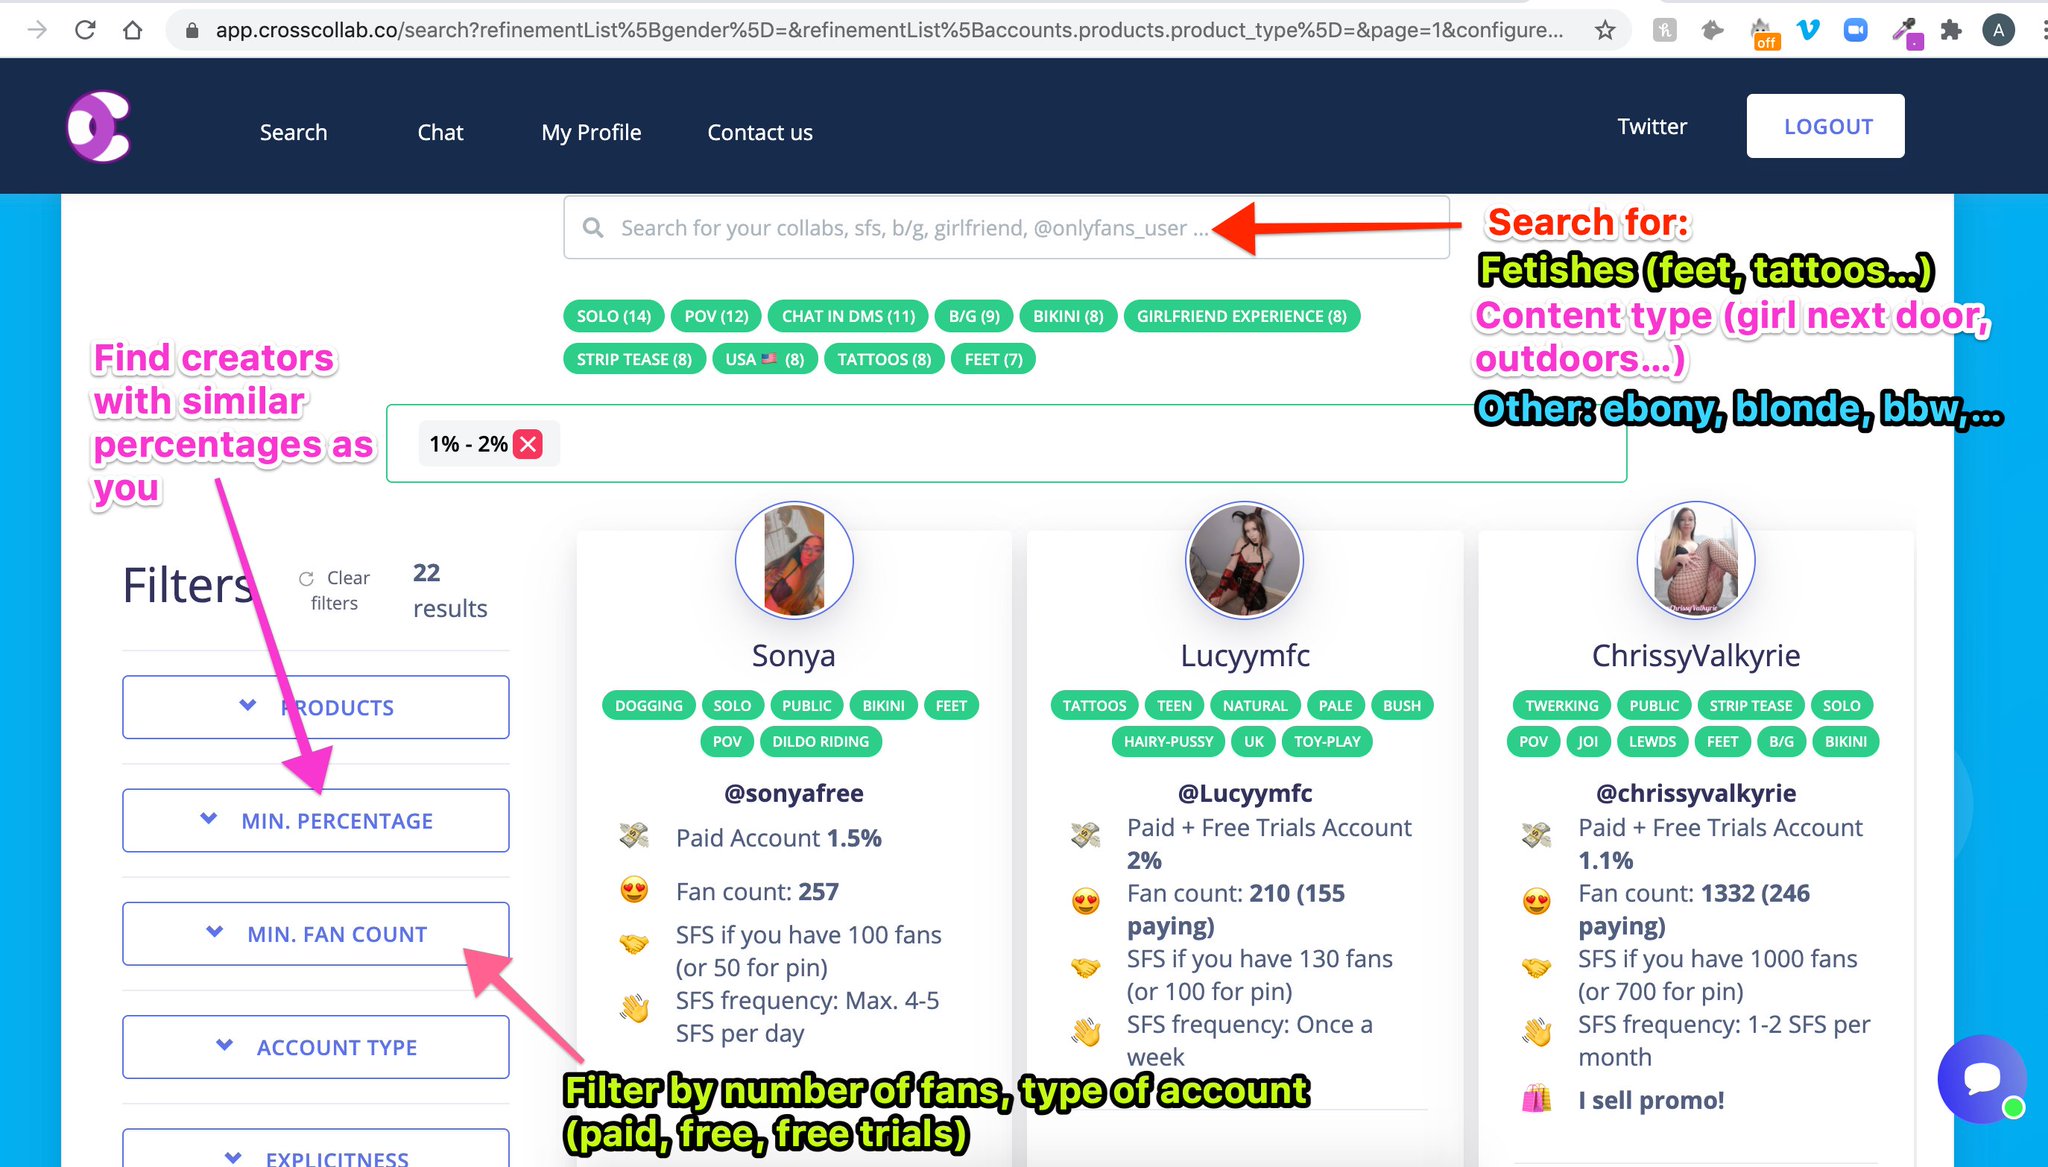Expand the ACCOUNT TYPE filter
Image resolution: width=2048 pixels, height=1167 pixels.
coord(316,1047)
